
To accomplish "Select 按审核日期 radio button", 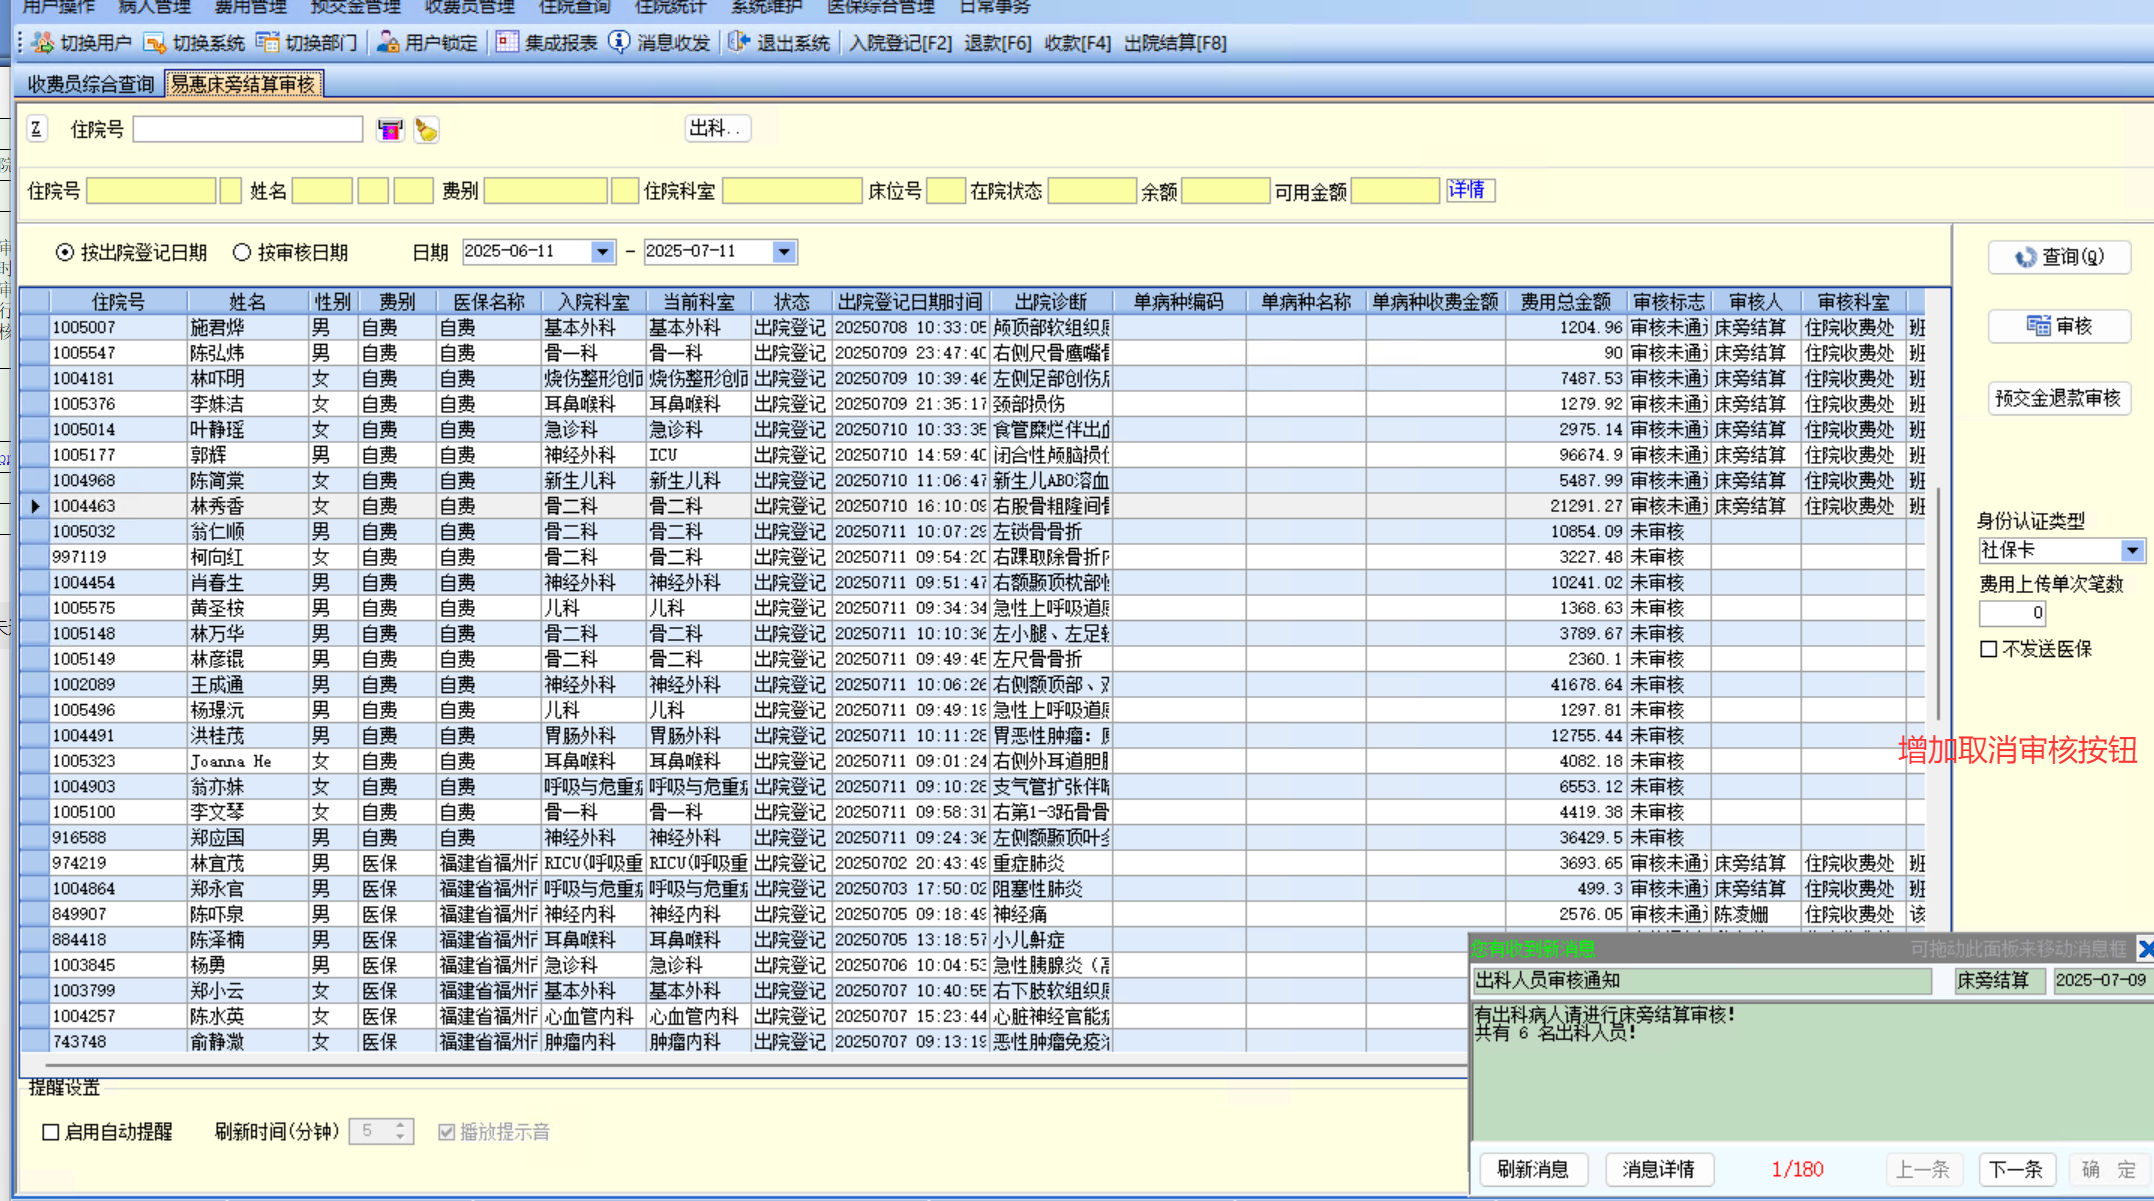I will click(242, 253).
